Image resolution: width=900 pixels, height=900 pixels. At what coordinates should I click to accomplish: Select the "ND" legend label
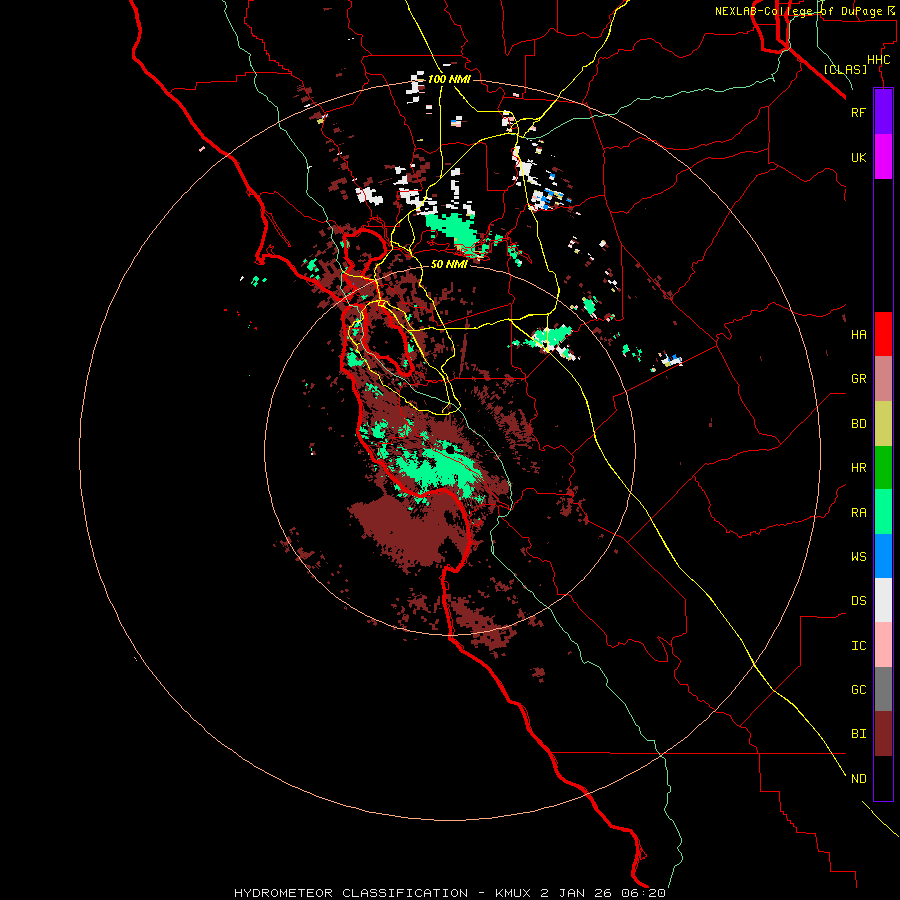coord(858,779)
